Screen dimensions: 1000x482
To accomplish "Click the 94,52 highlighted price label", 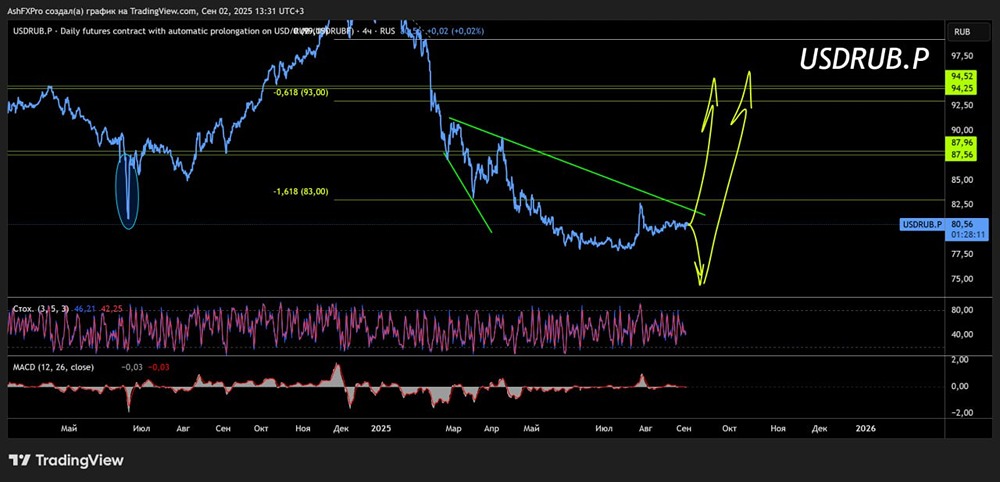I will tap(960, 76).
